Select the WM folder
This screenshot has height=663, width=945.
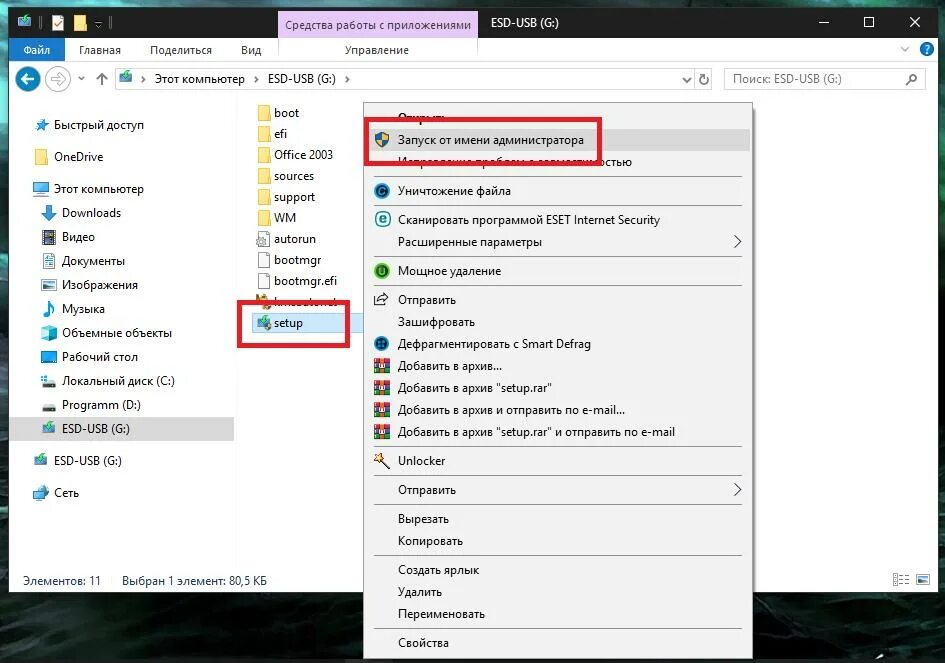click(284, 218)
